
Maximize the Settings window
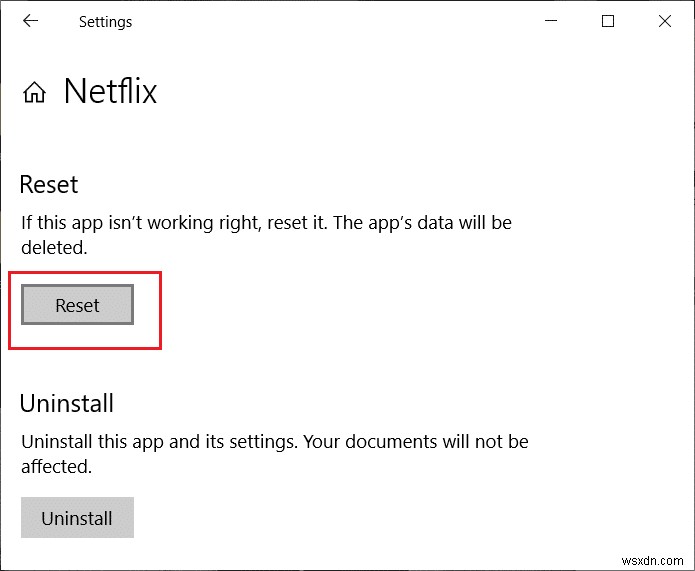[608, 21]
